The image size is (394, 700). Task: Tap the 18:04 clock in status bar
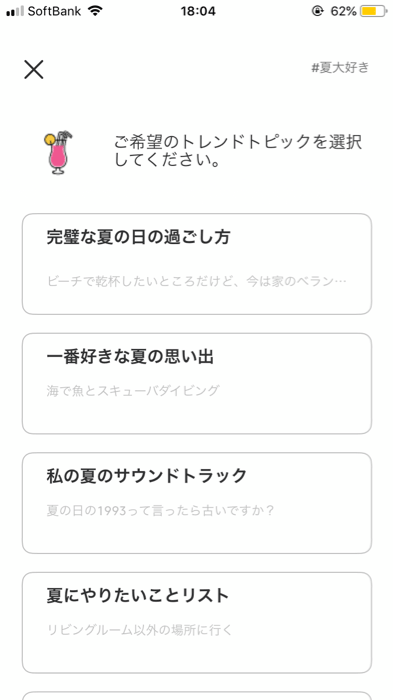coord(198,11)
